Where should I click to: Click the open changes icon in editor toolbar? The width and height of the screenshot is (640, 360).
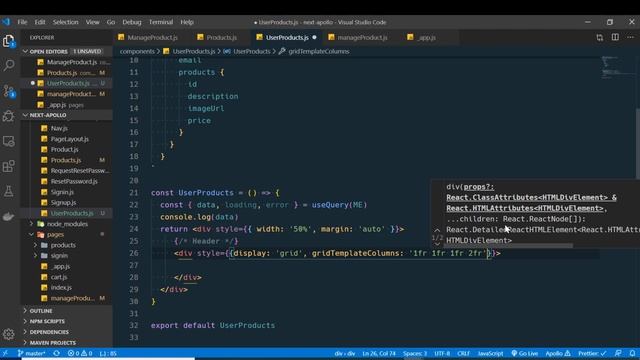point(599,38)
